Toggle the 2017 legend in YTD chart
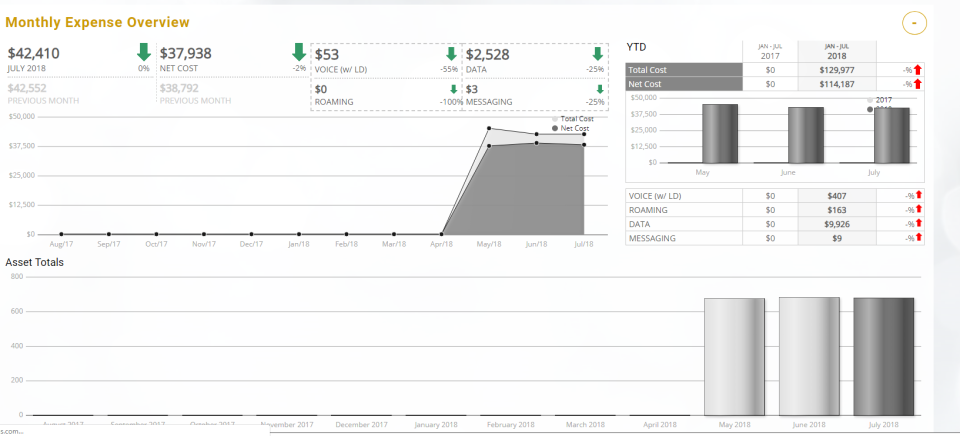 tap(880, 100)
